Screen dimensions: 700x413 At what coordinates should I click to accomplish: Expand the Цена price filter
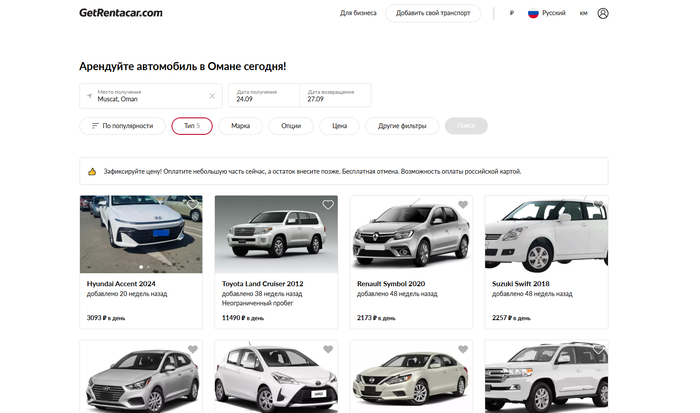[x=339, y=126]
